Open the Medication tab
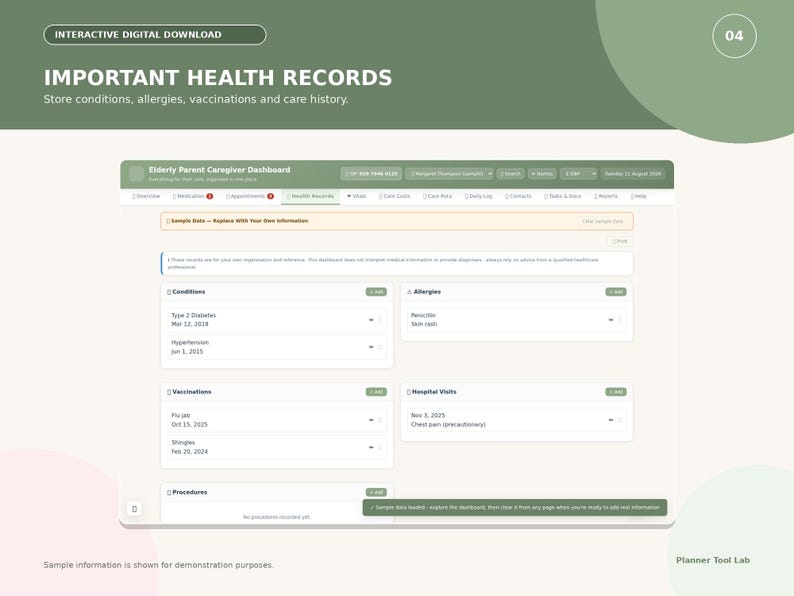This screenshot has height=596, width=794. (x=193, y=196)
